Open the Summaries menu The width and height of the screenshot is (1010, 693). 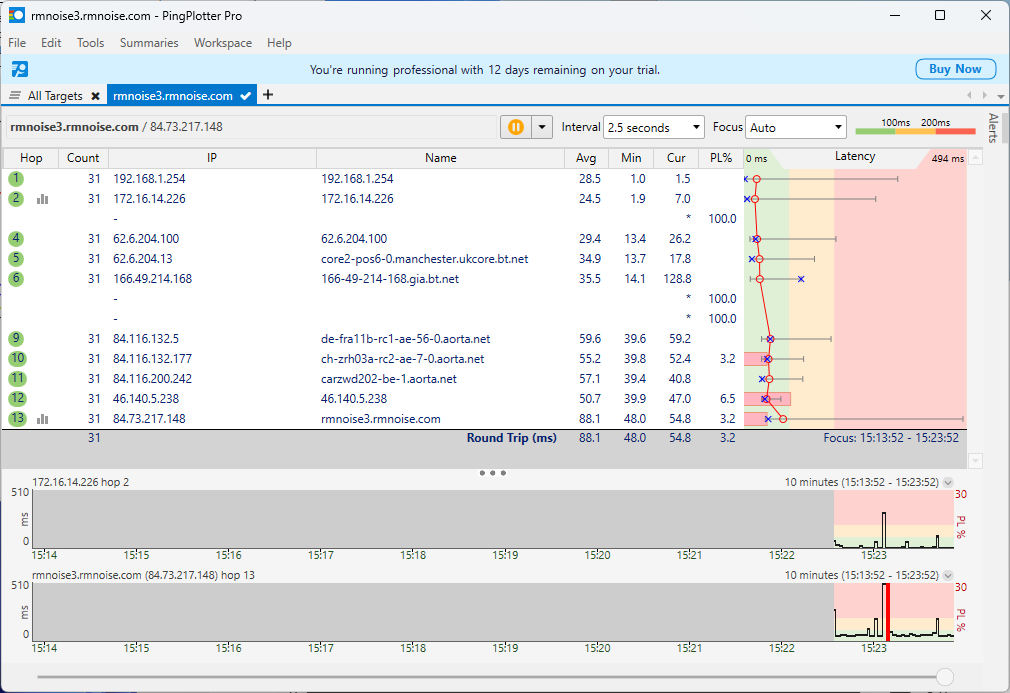(149, 43)
